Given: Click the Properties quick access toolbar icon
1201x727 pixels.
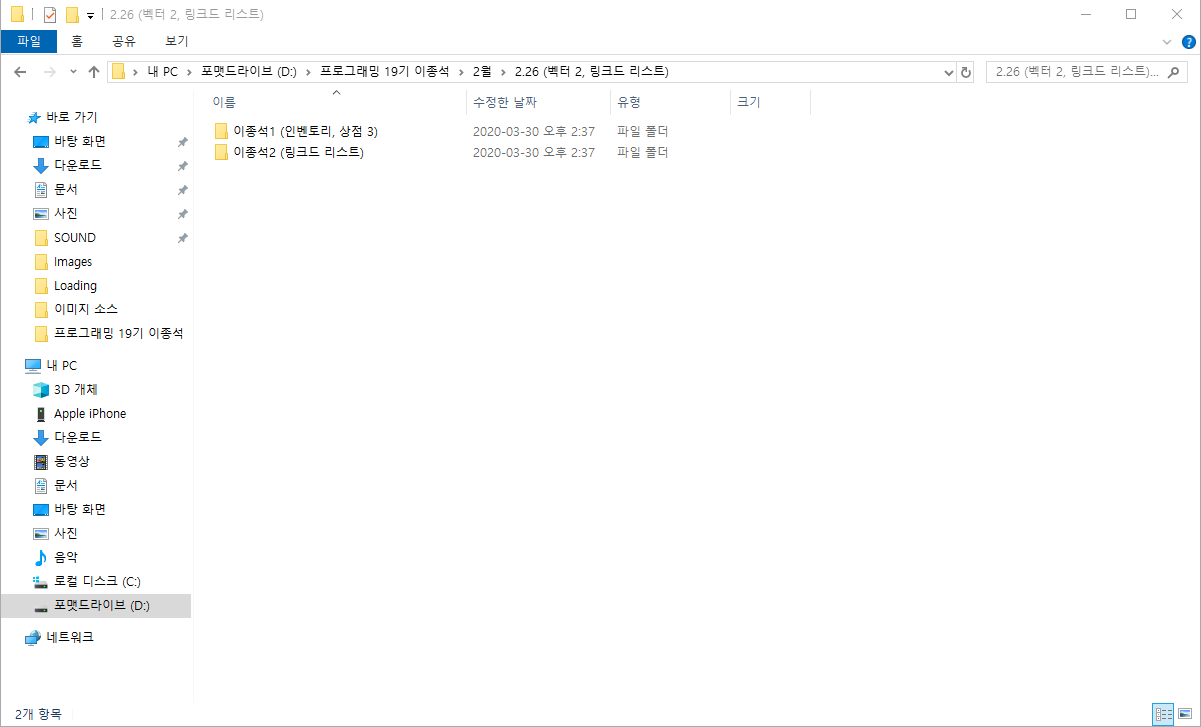Looking at the screenshot, I should click(x=50, y=15).
